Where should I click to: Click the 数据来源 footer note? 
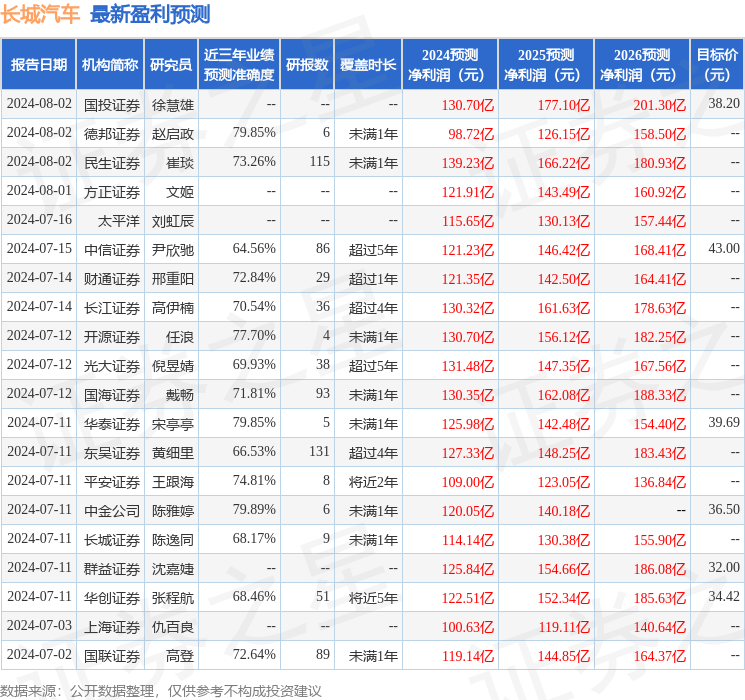pyautogui.click(x=161, y=690)
